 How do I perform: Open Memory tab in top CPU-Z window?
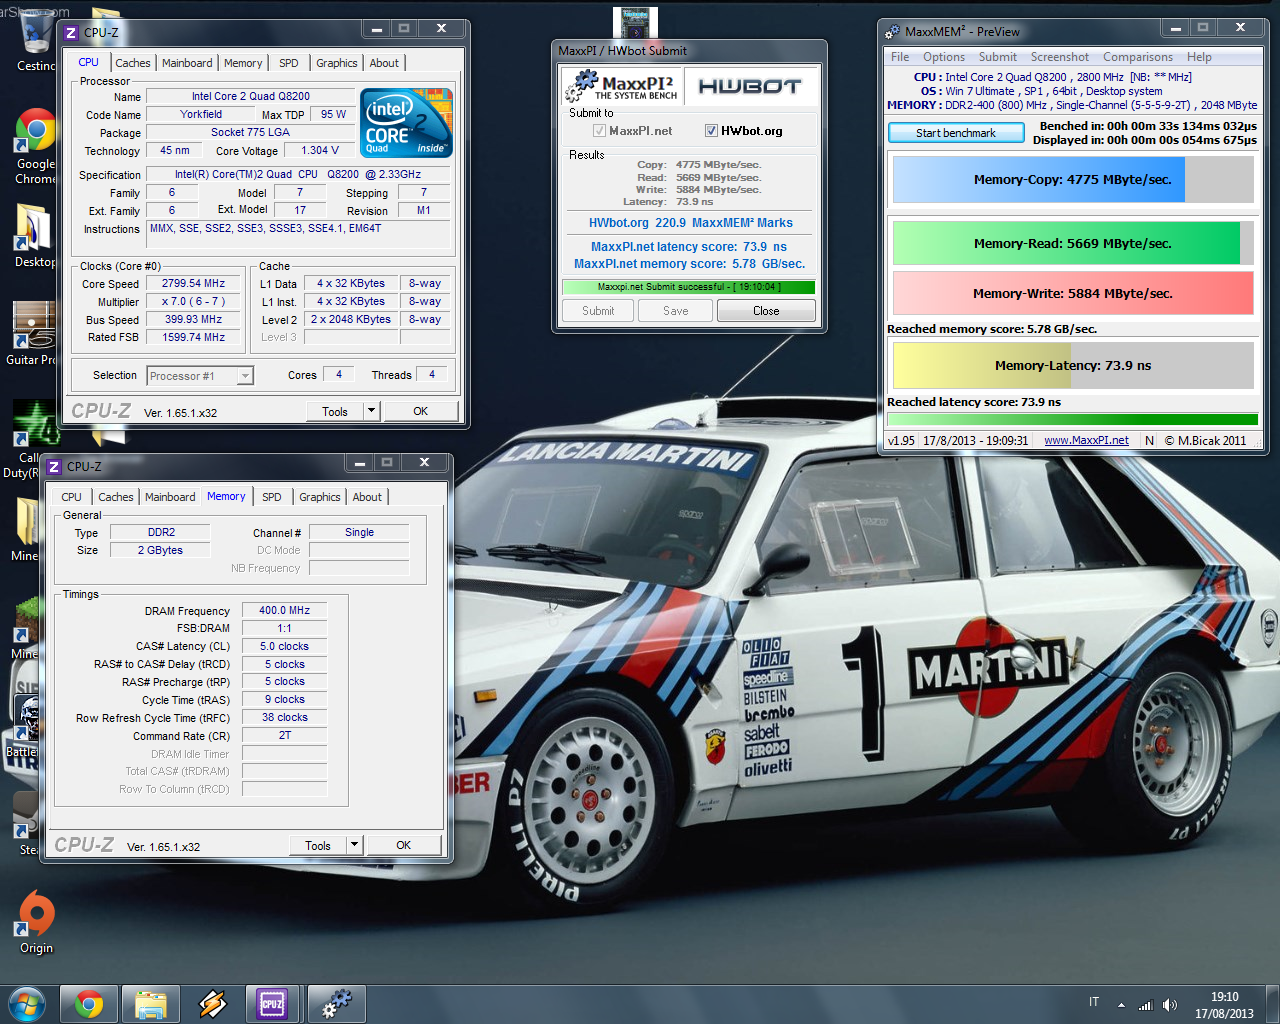[x=243, y=63]
